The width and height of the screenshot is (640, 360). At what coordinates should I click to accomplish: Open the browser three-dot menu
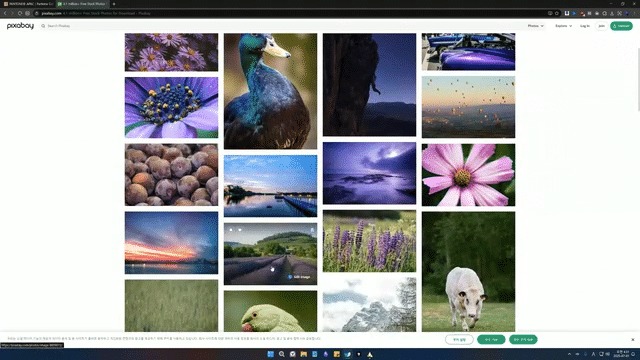click(x=635, y=13)
